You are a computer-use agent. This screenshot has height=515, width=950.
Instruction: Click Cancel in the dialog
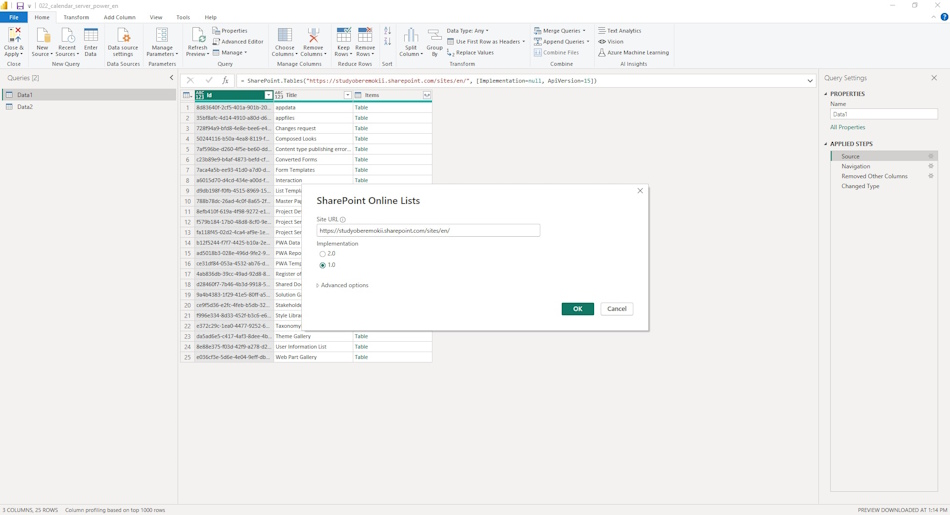tap(617, 309)
